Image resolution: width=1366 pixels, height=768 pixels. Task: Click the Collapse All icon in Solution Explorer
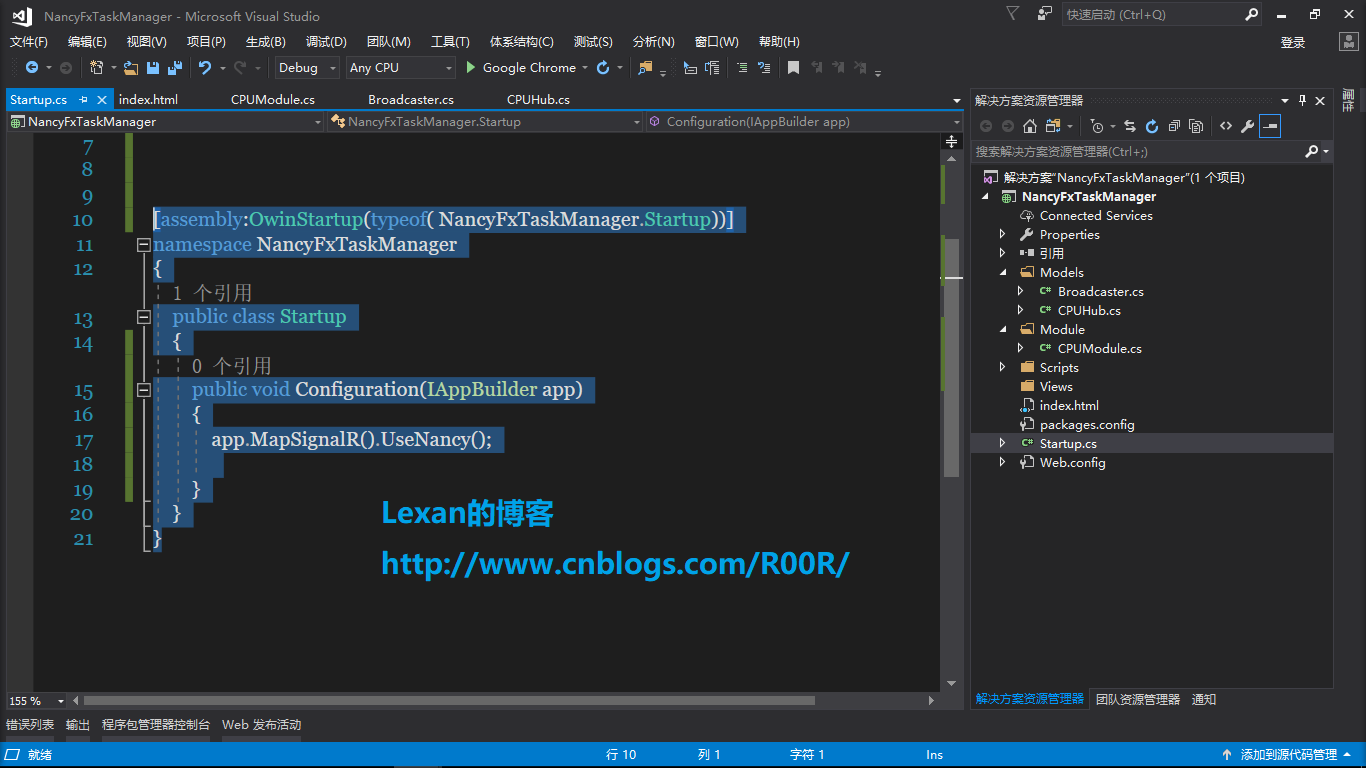point(1174,126)
